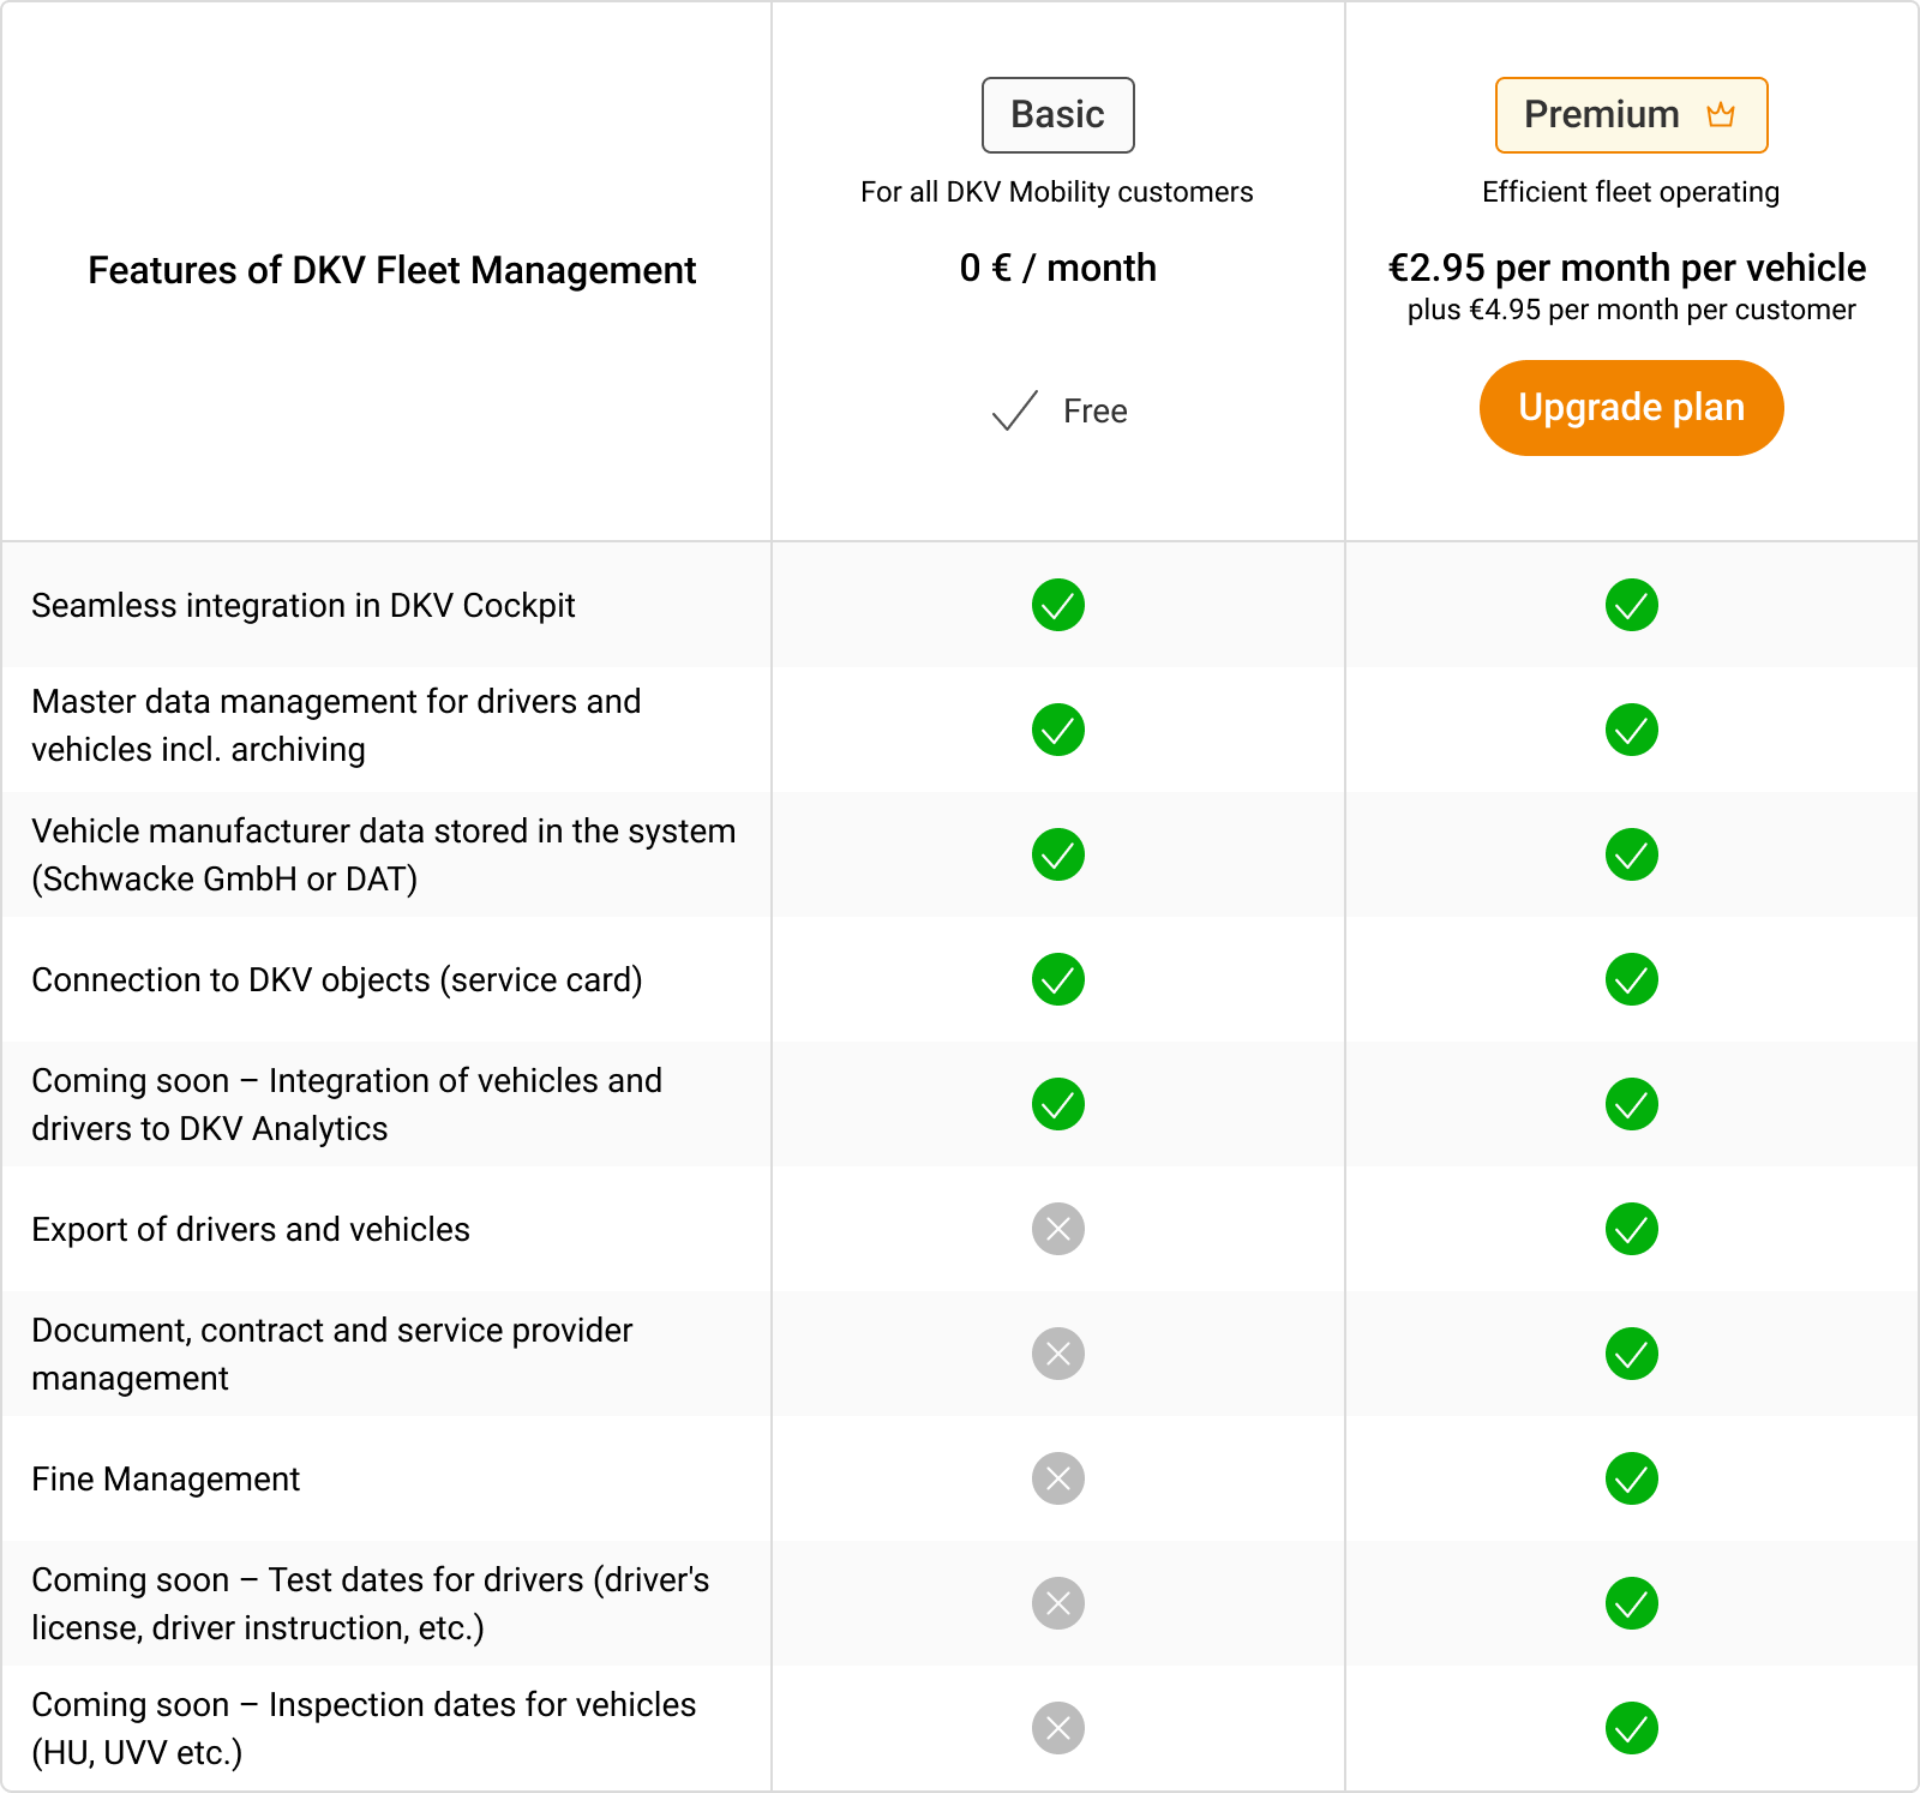The width and height of the screenshot is (1920, 1793).
Task: Click 'Master data management for drivers' row label
Action: [336, 726]
